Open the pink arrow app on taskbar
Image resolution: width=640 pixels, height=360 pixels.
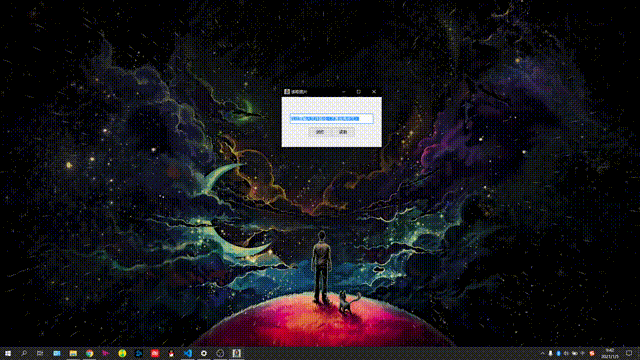106,353
